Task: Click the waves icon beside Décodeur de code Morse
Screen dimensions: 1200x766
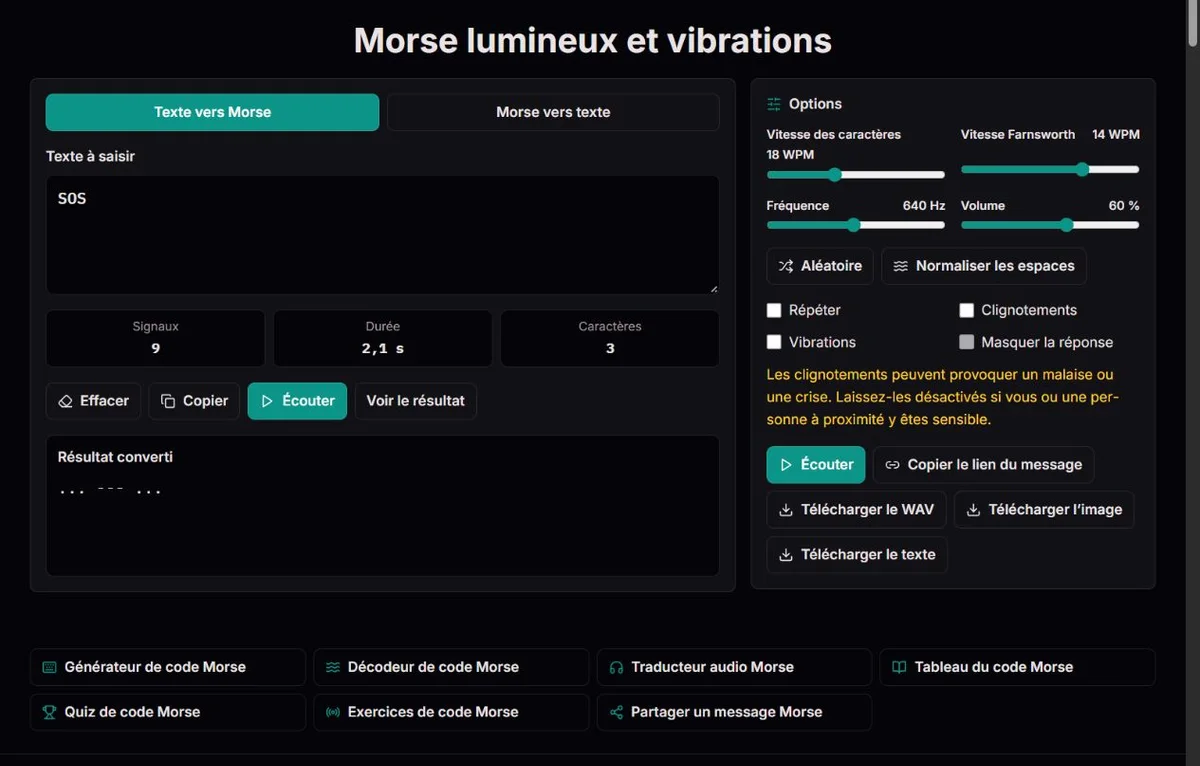Action: 333,667
